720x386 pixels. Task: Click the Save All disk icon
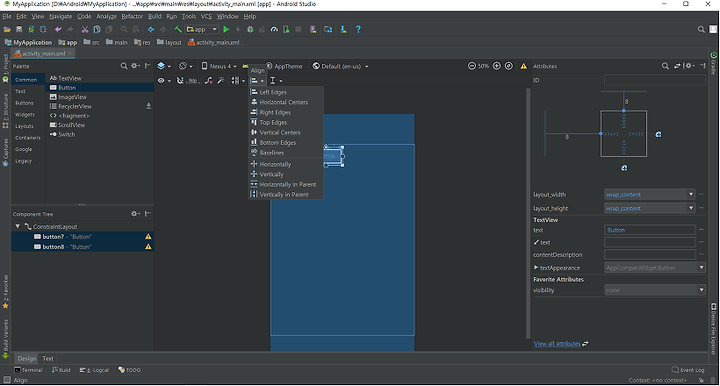click(19, 29)
